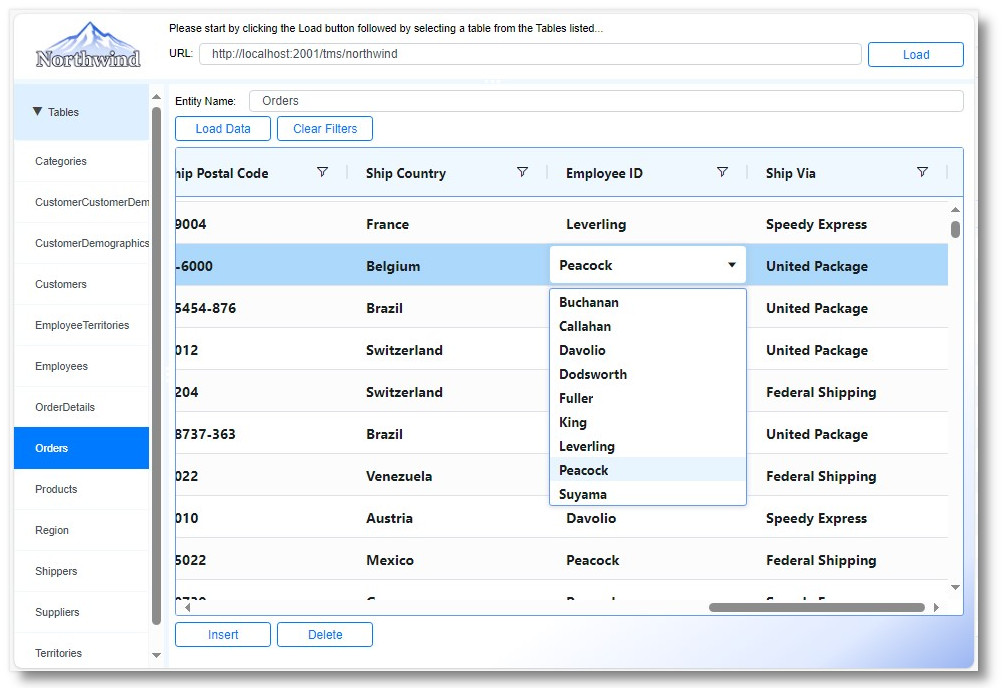
Task: Collapse the Tables section in the sidebar
Action: point(55,112)
